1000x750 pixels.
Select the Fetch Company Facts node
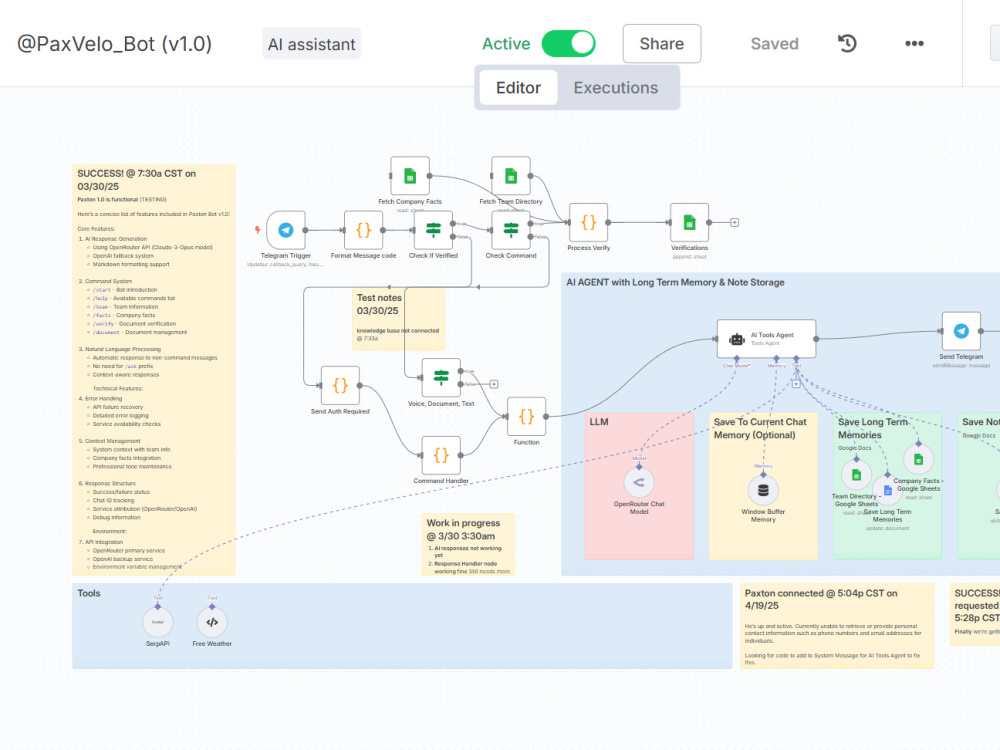point(409,176)
